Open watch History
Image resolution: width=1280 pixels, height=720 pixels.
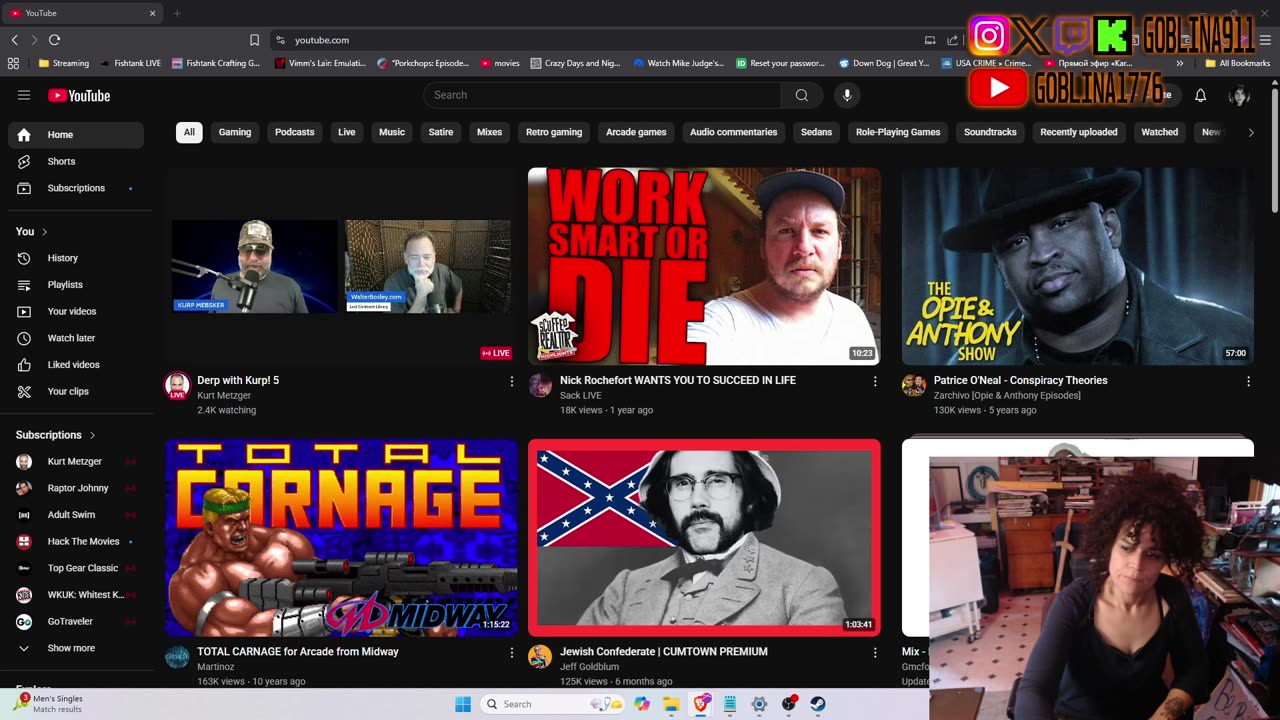coord(76,258)
